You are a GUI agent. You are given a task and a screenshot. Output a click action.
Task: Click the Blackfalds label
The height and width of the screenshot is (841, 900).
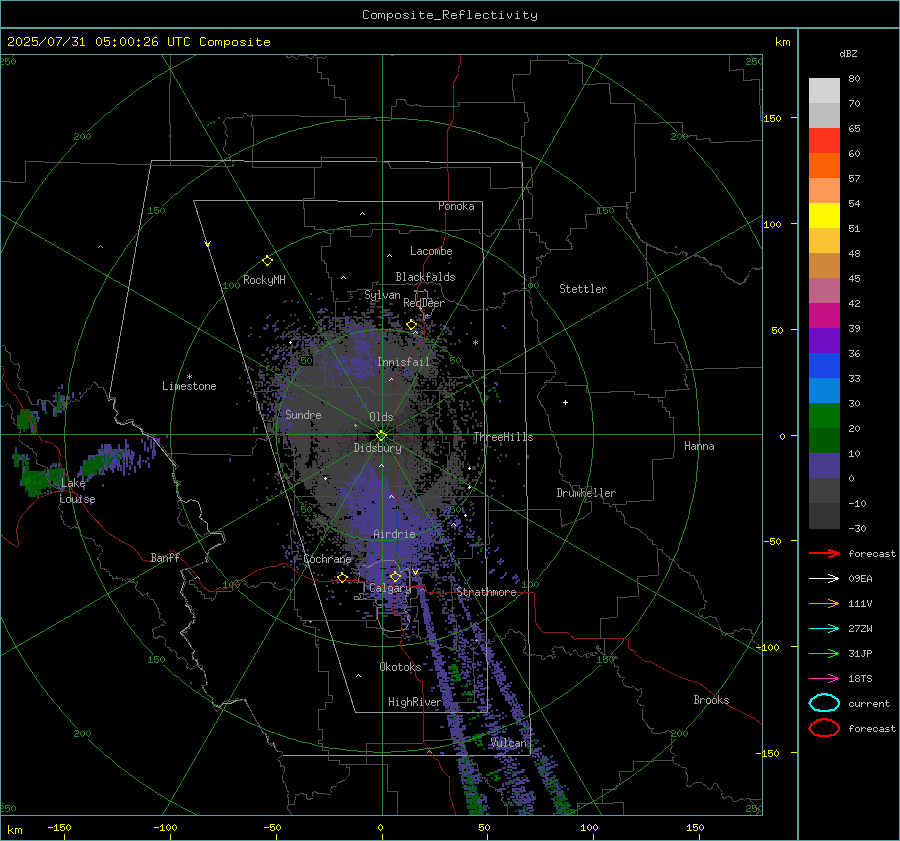point(425,277)
